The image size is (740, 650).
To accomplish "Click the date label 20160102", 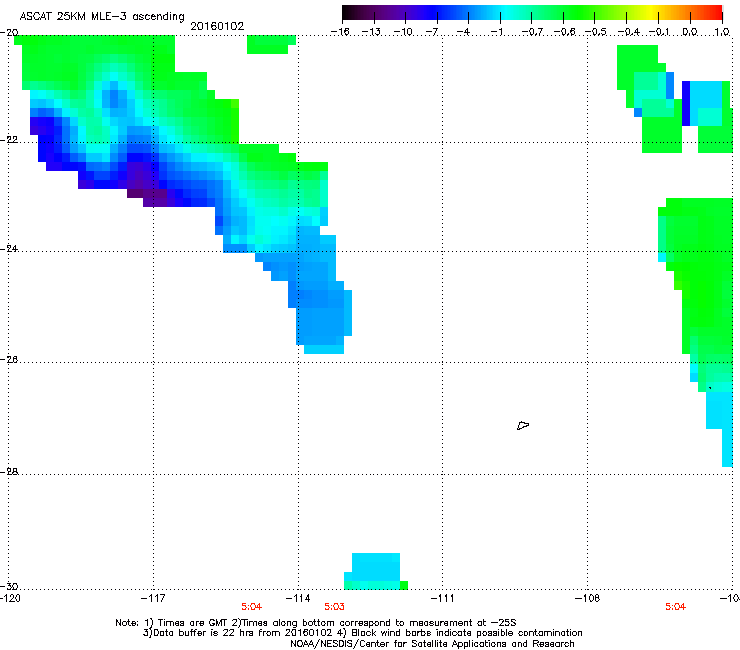I will (x=217, y=26).
